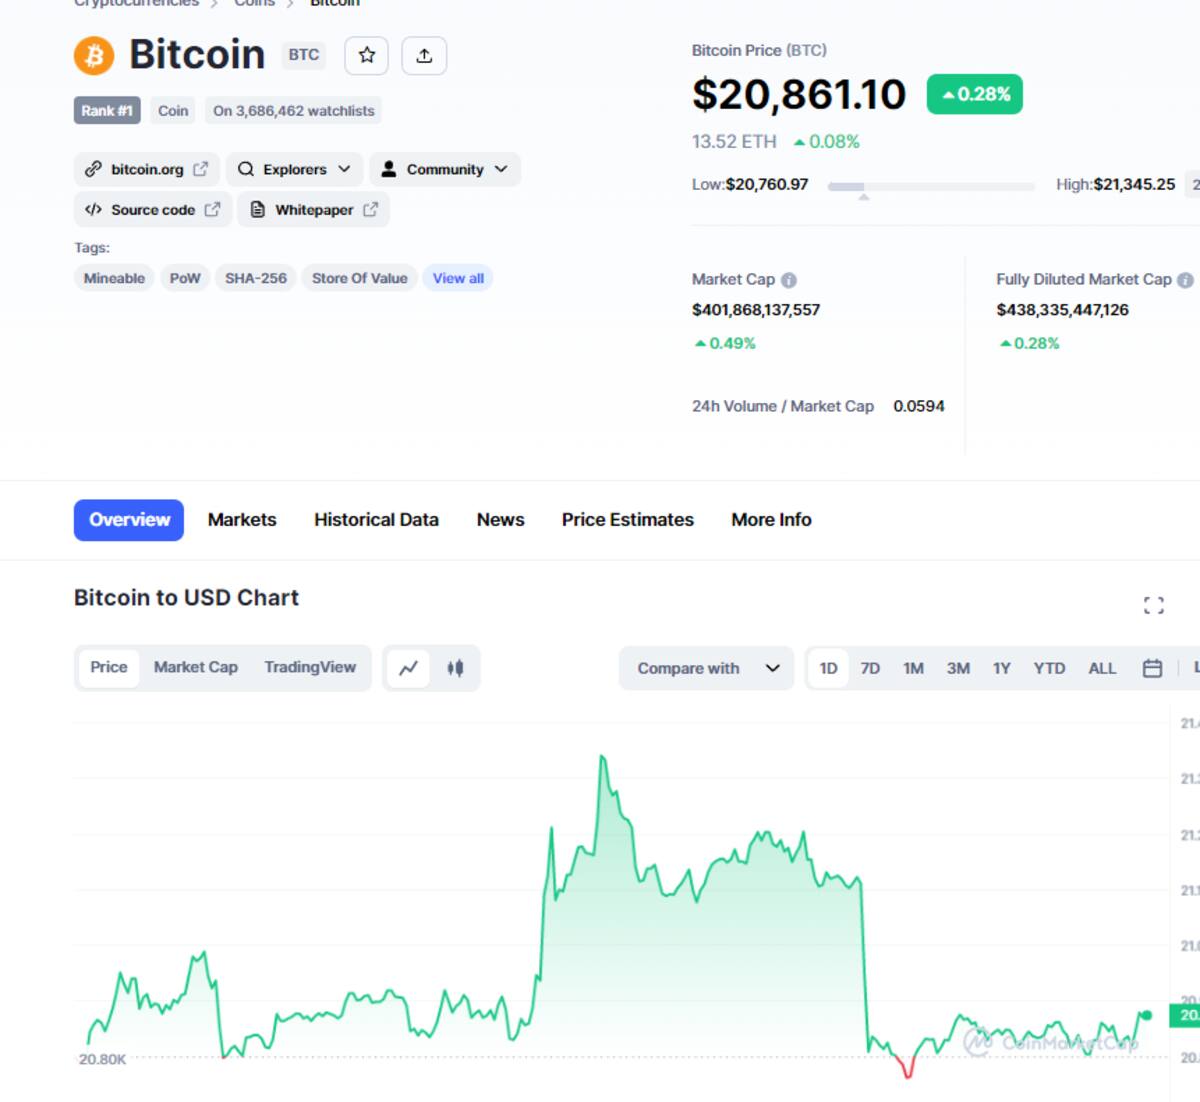
Task: Click the Market Cap info icon
Action: coord(789,280)
